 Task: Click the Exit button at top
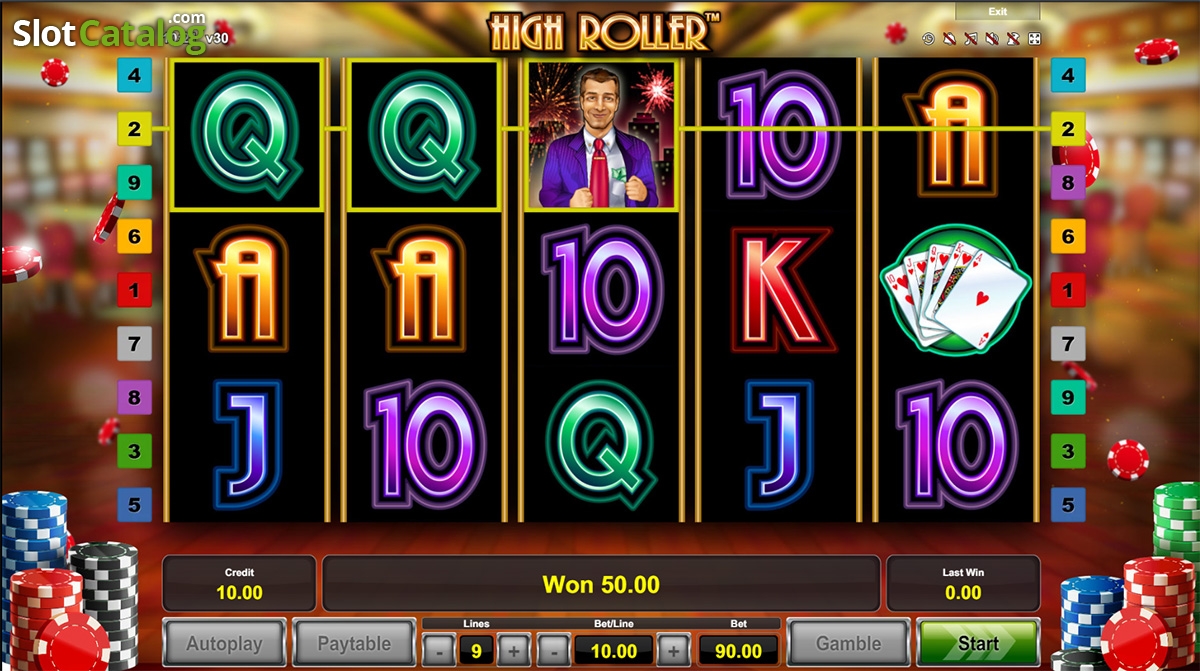(x=998, y=11)
